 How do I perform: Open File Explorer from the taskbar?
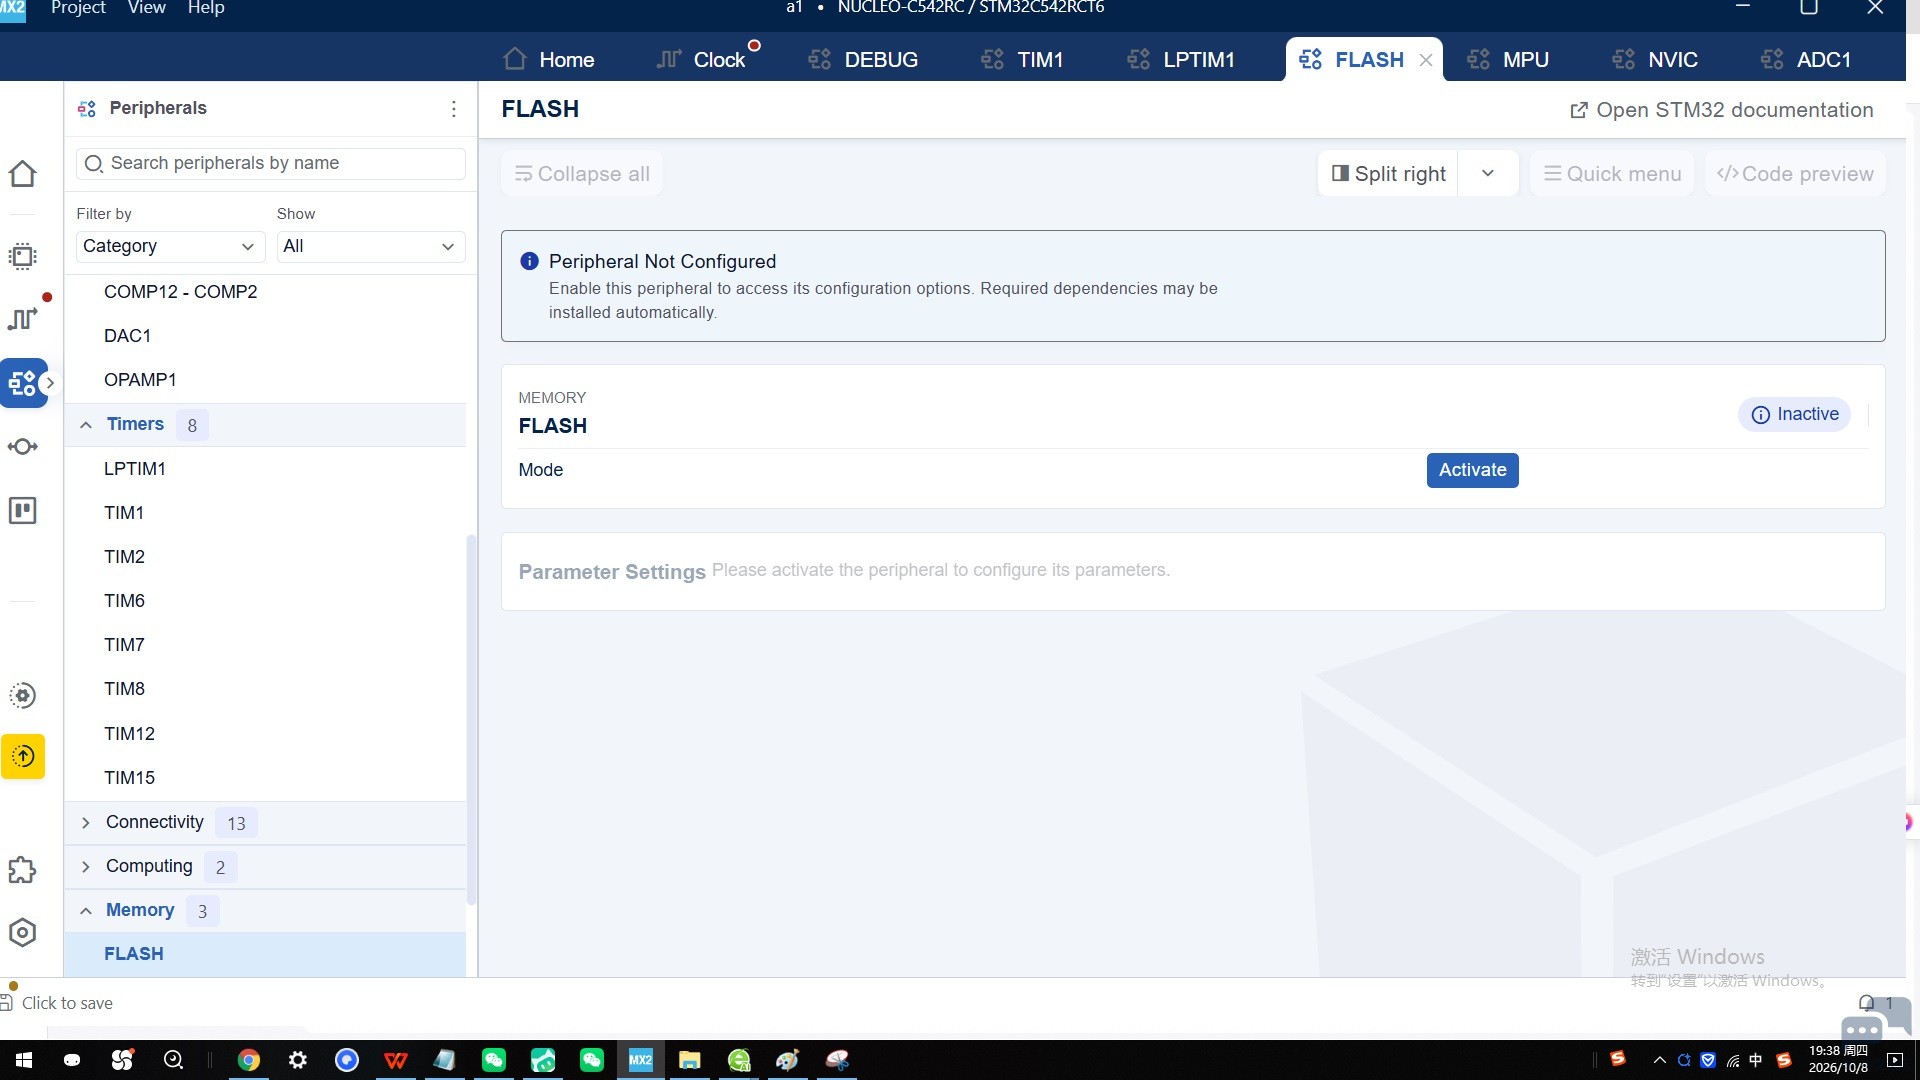[x=689, y=1060]
